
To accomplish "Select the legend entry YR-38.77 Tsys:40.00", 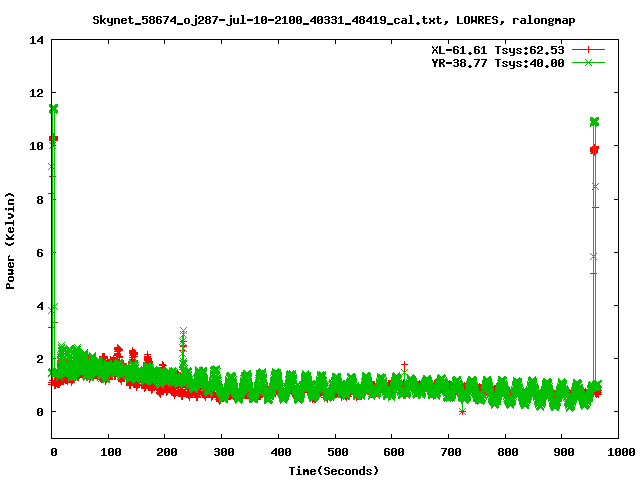I will click(498, 63).
